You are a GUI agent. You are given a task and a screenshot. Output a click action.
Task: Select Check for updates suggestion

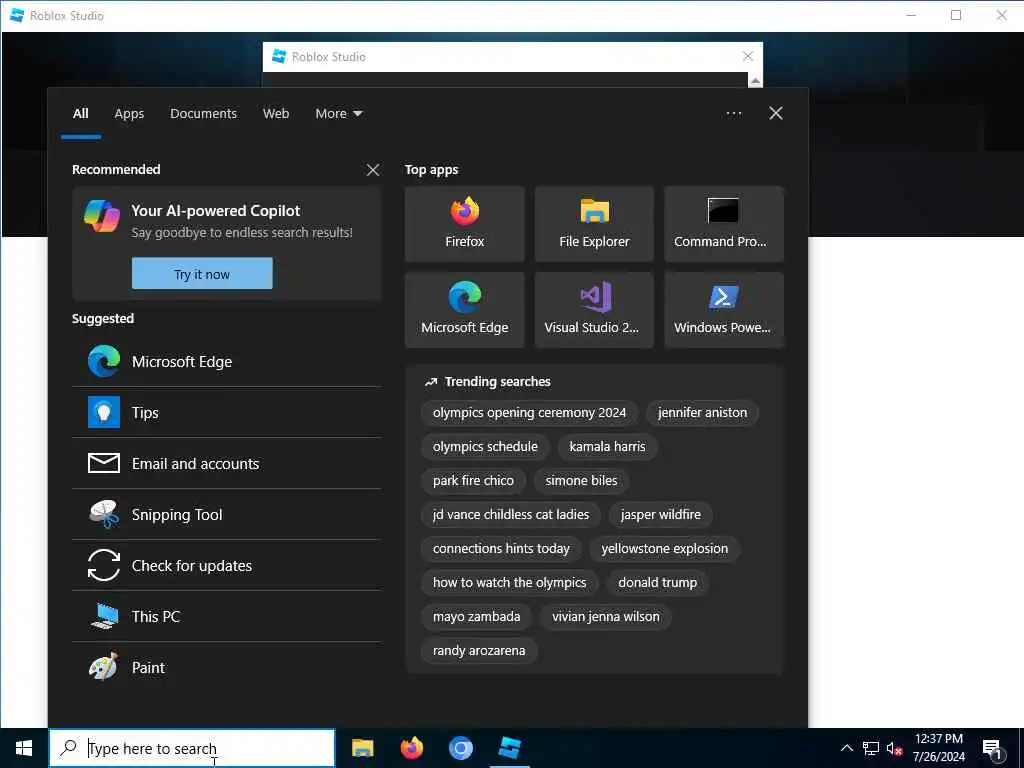(x=226, y=566)
